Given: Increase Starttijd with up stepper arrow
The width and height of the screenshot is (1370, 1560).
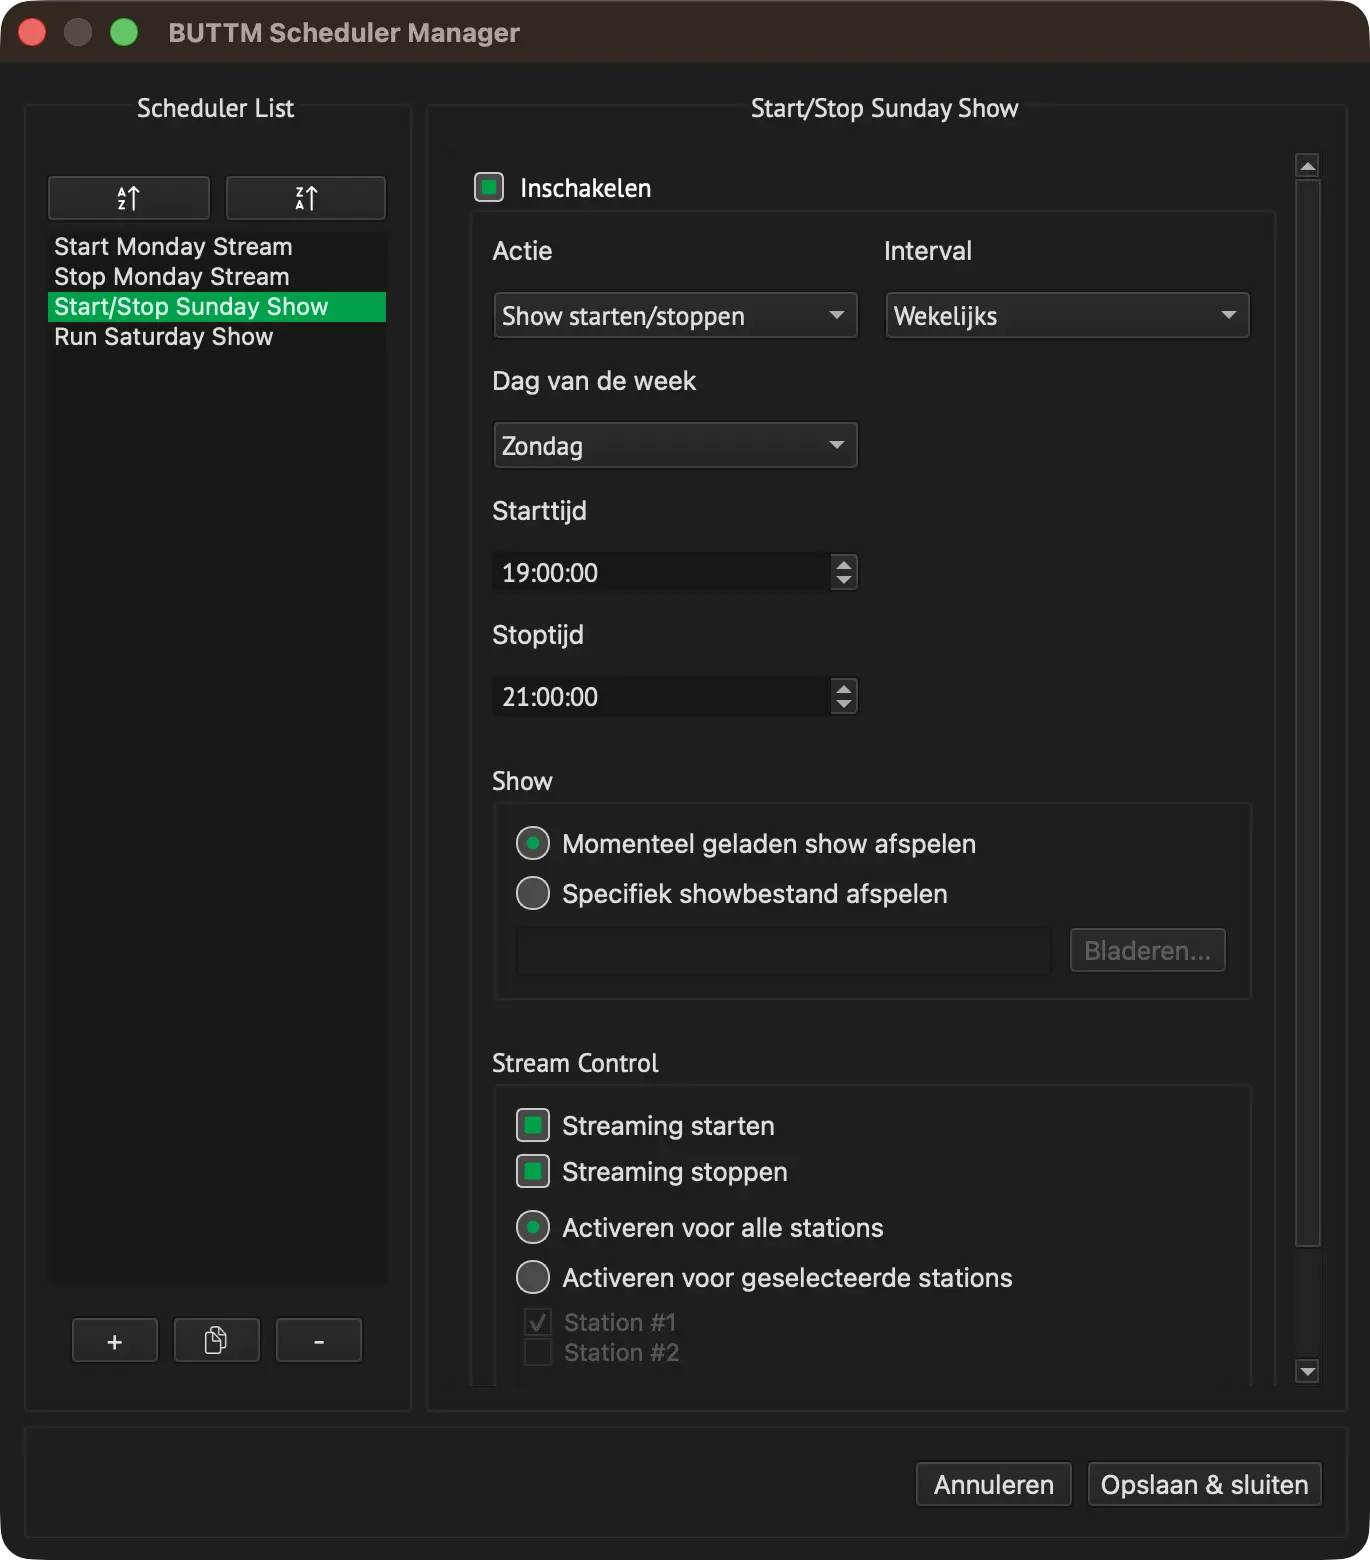Looking at the screenshot, I should (844, 564).
